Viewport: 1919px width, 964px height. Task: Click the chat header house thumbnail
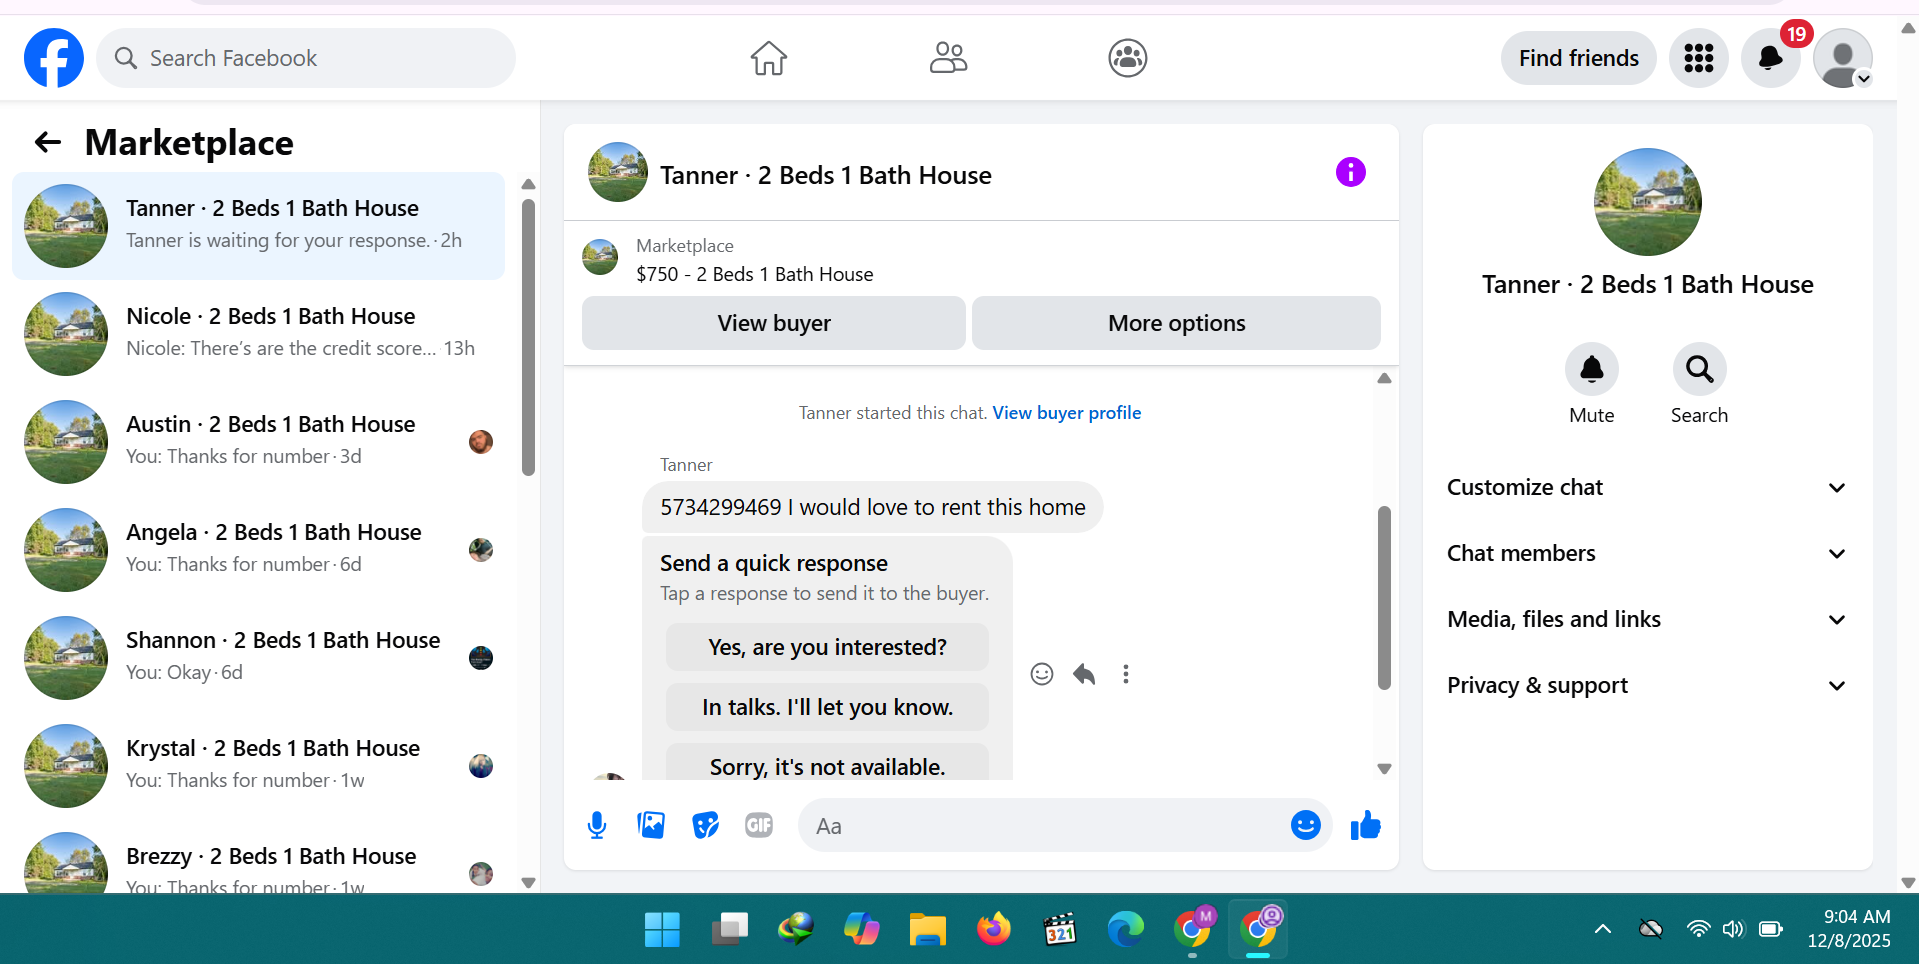coord(618,172)
